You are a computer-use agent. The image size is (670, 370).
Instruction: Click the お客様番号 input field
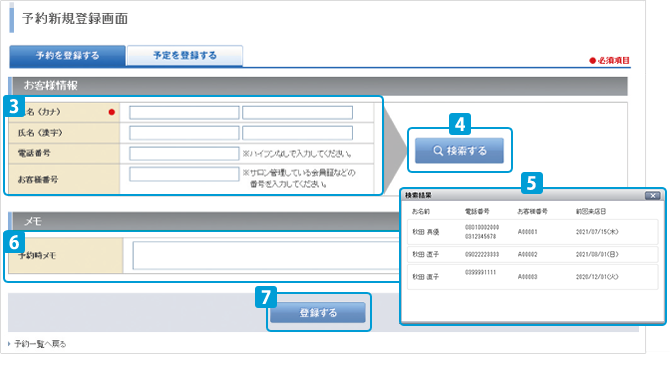click(184, 174)
